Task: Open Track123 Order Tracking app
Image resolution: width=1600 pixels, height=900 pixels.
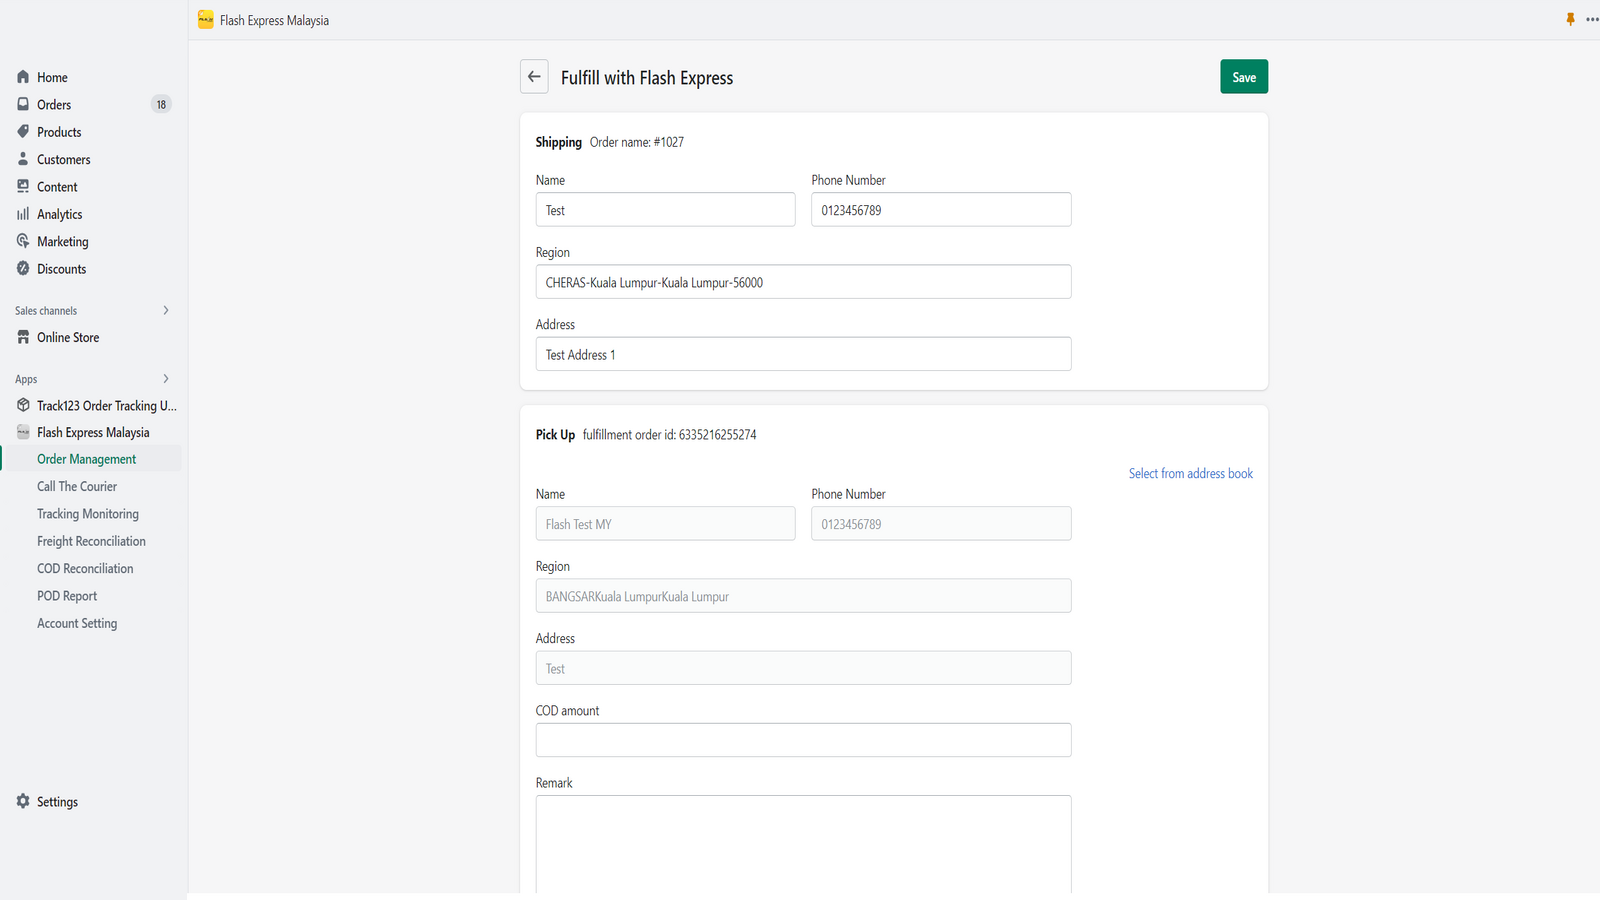Action: click(x=106, y=405)
